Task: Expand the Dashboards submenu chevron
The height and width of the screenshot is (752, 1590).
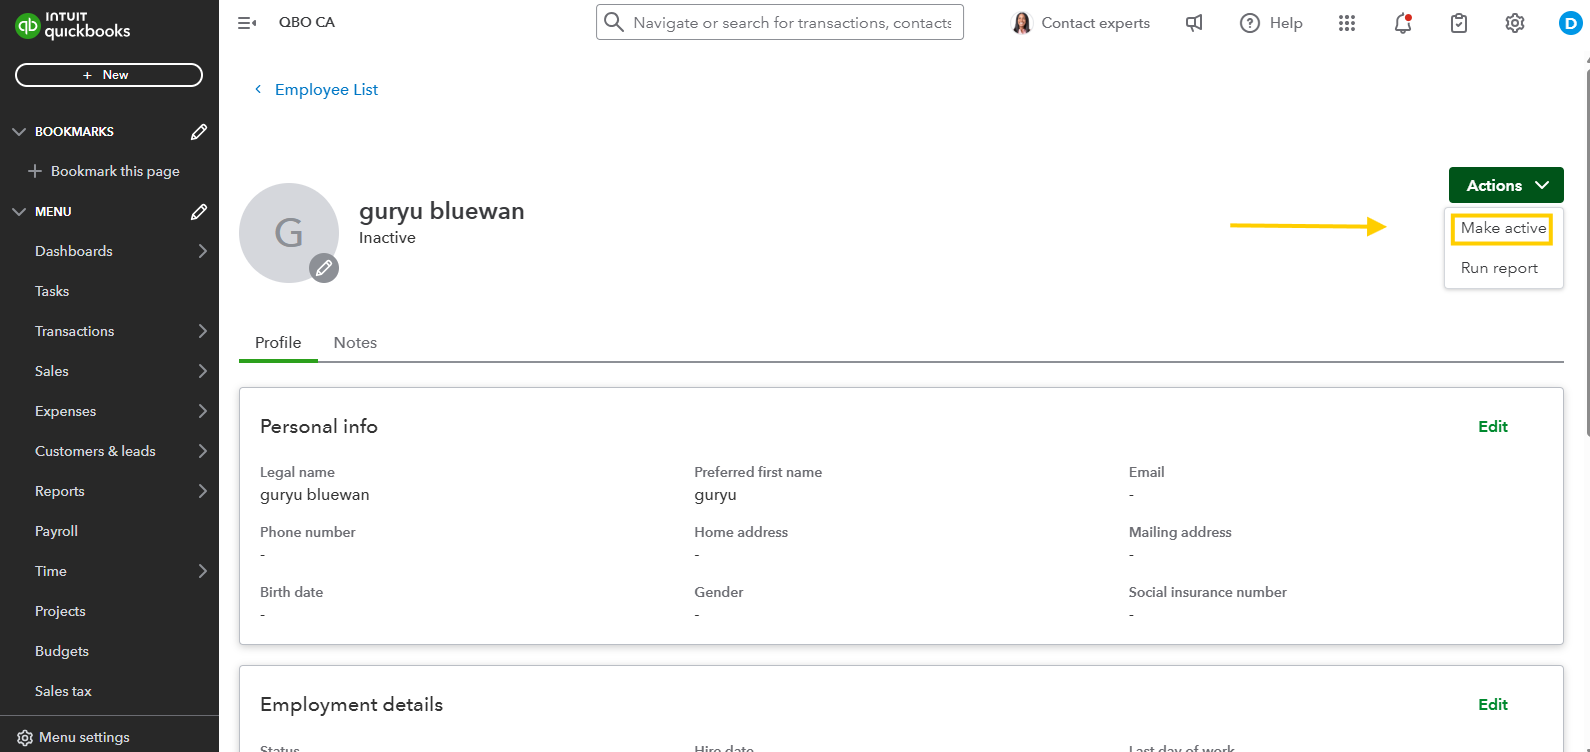Action: [x=203, y=251]
